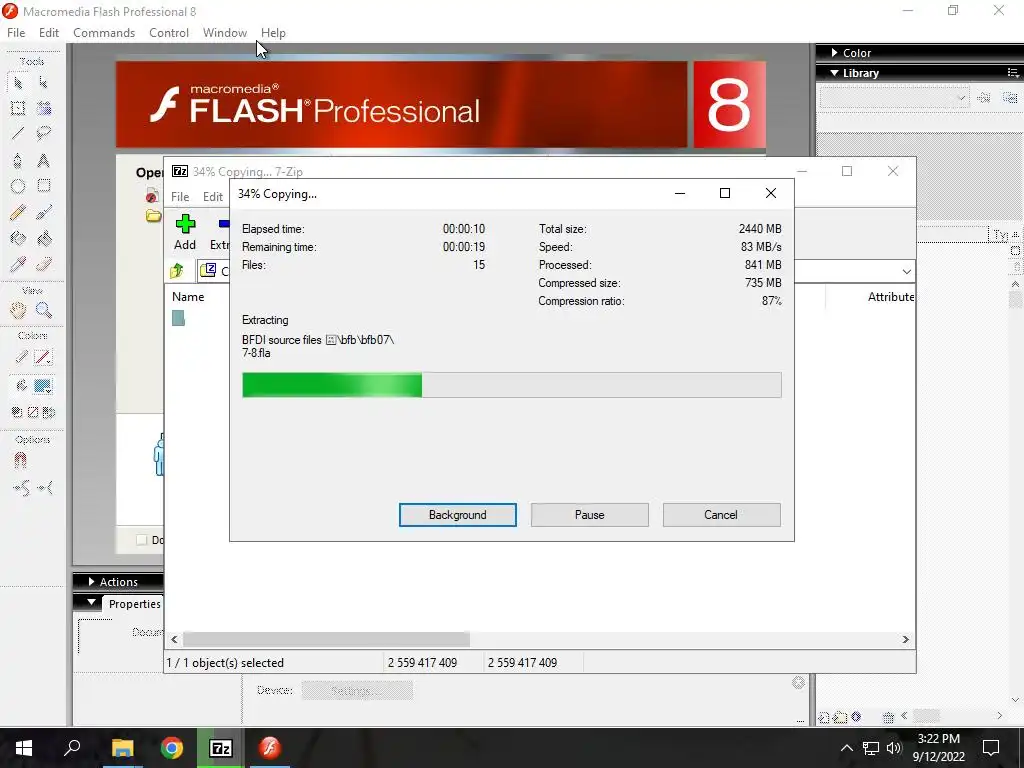Go up one folder in 7-Zip
This screenshot has height=768, width=1024.
coord(177,270)
